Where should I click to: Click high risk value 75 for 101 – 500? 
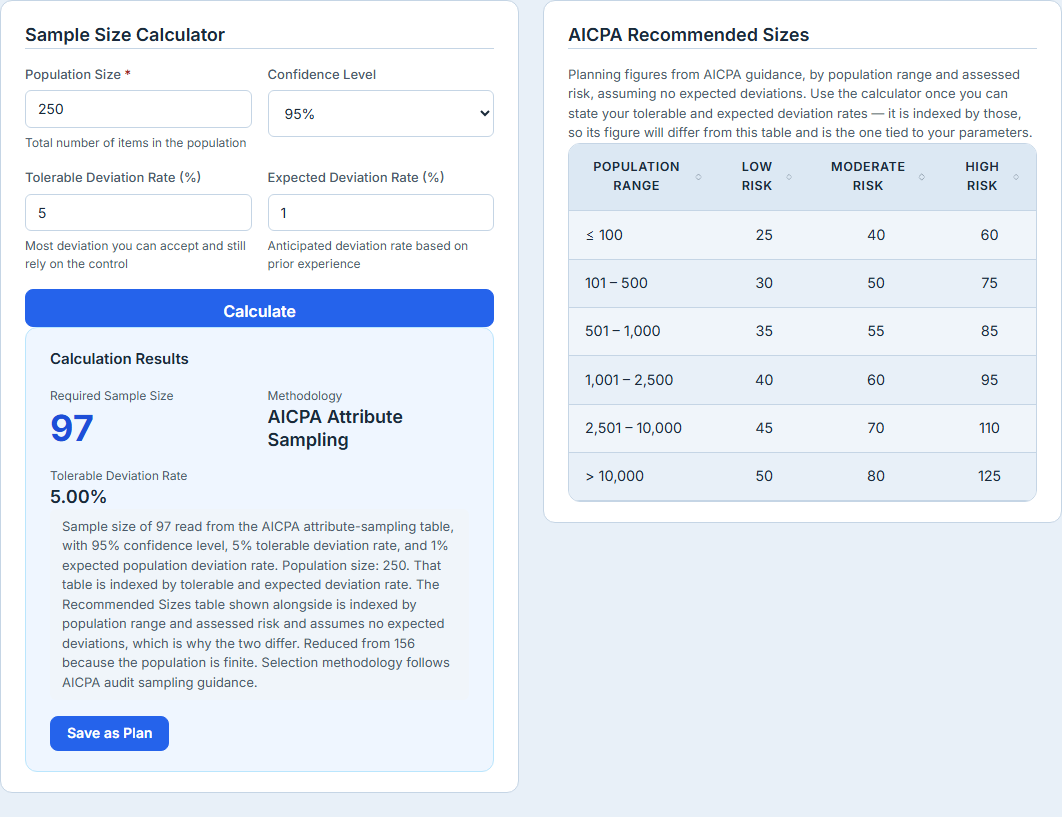click(989, 283)
